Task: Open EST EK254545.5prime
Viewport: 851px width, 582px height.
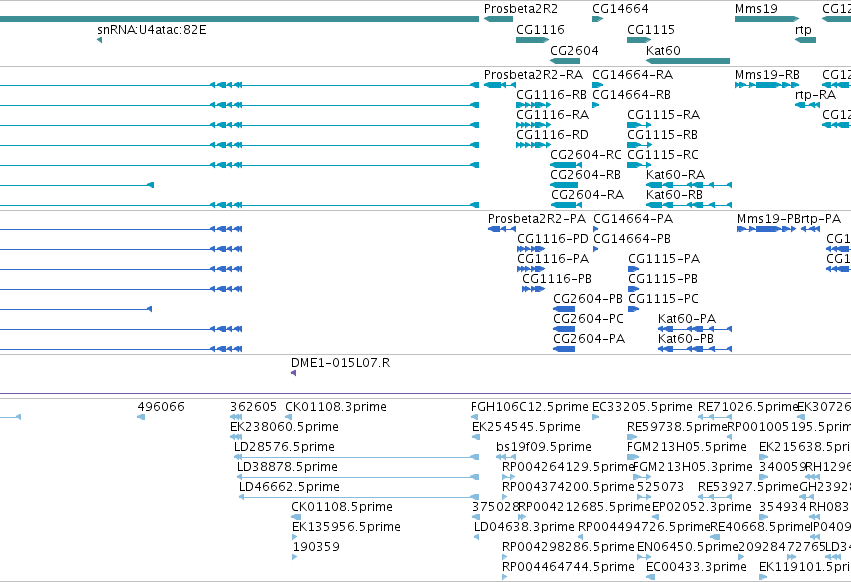Action: point(526,427)
